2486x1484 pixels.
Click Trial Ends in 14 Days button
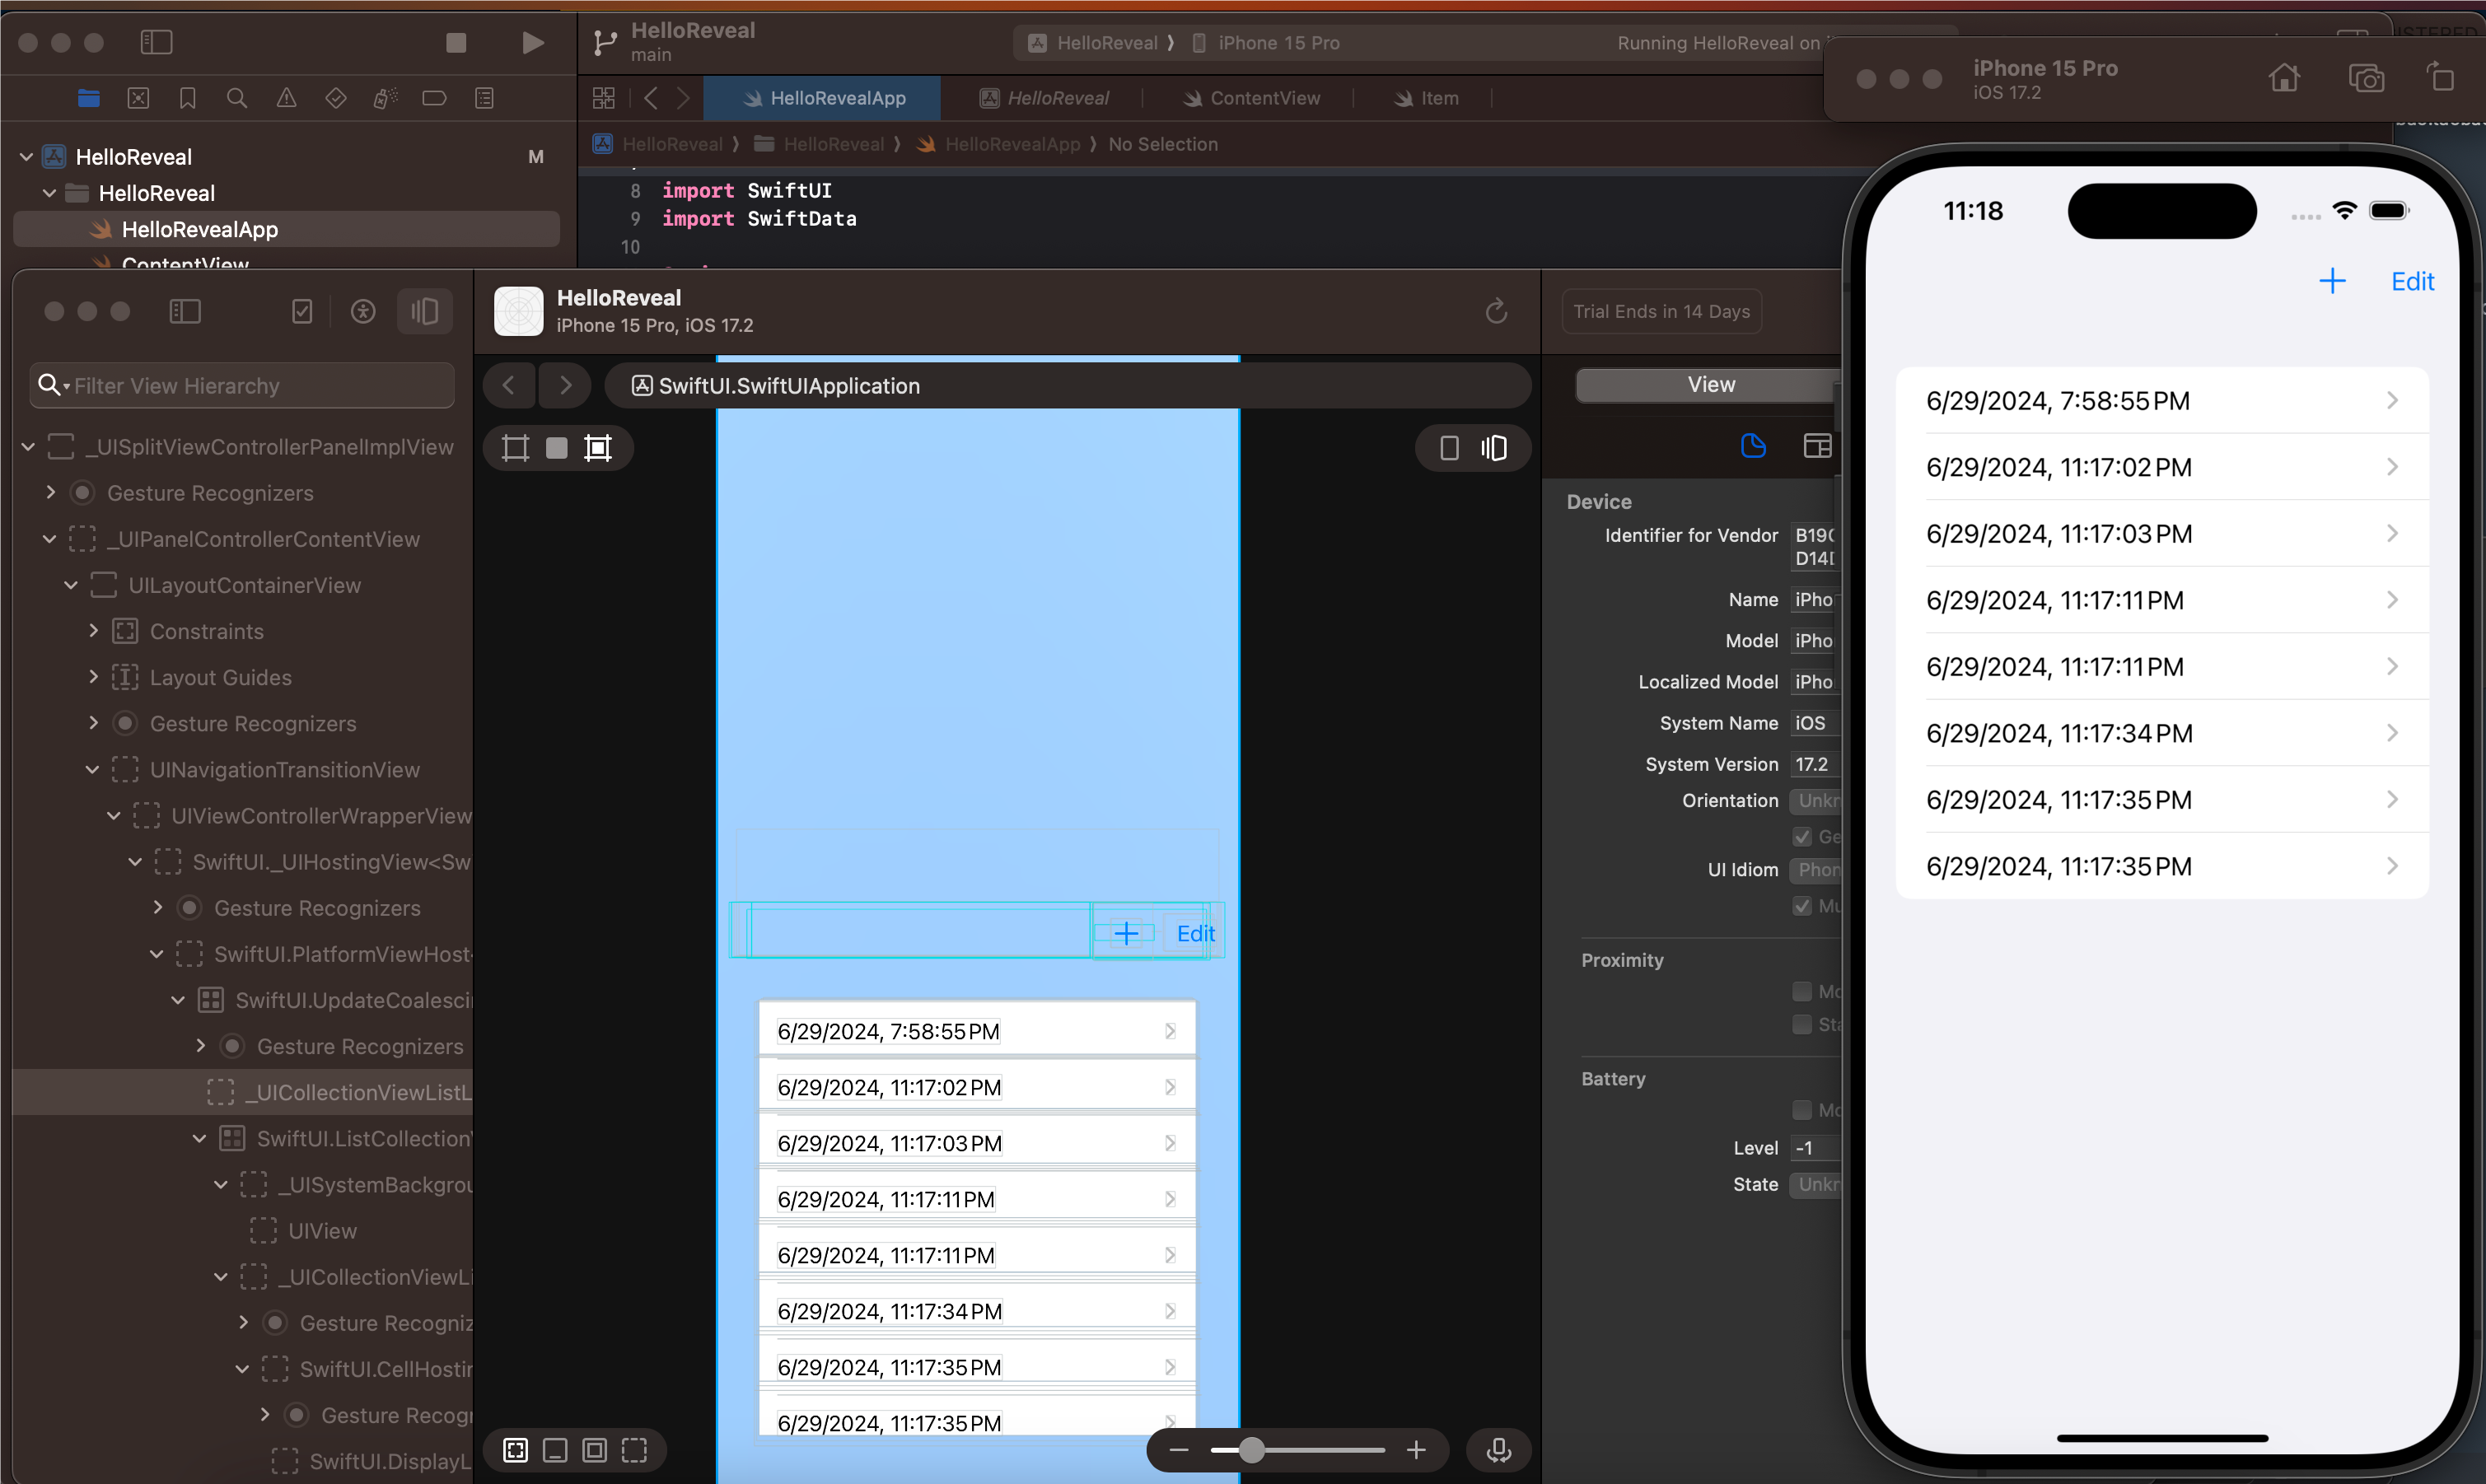(x=1661, y=311)
